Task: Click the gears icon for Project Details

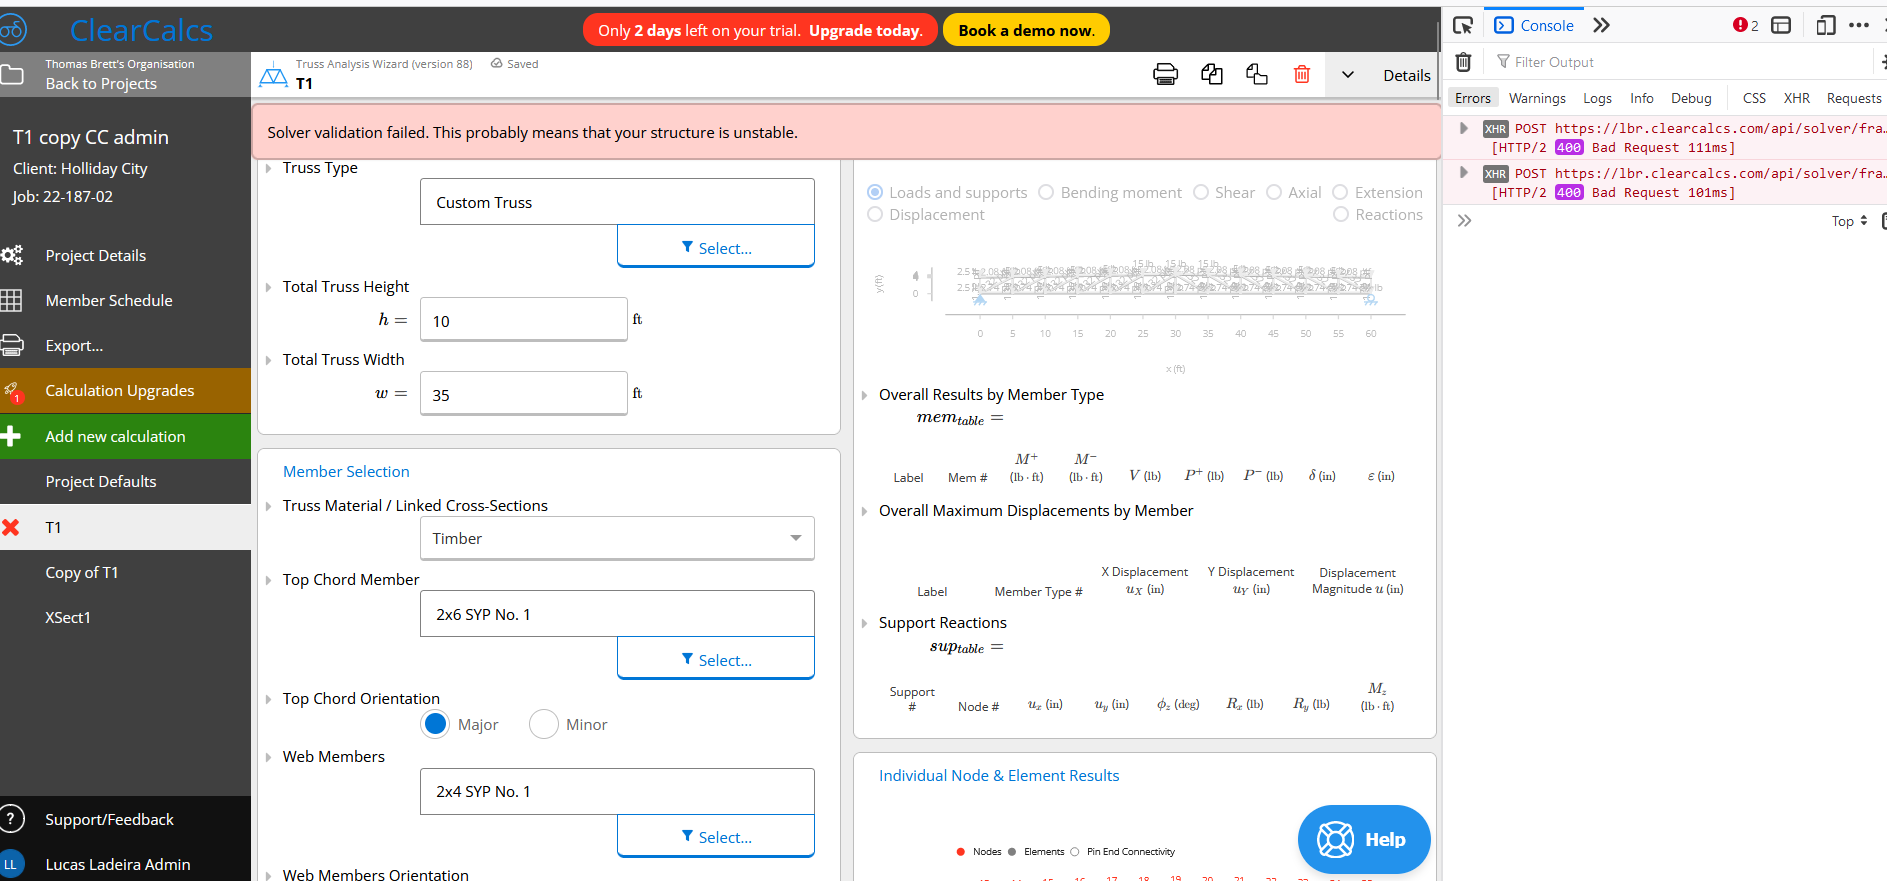Action: [x=12, y=255]
